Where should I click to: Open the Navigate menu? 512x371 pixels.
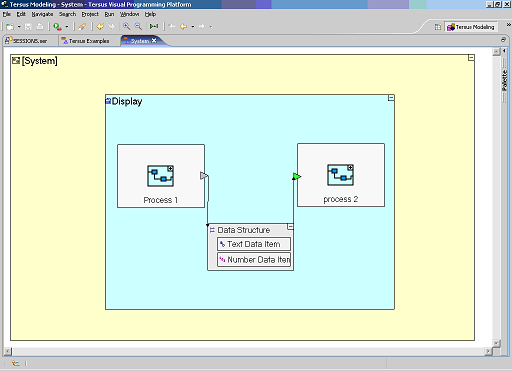click(x=42, y=14)
